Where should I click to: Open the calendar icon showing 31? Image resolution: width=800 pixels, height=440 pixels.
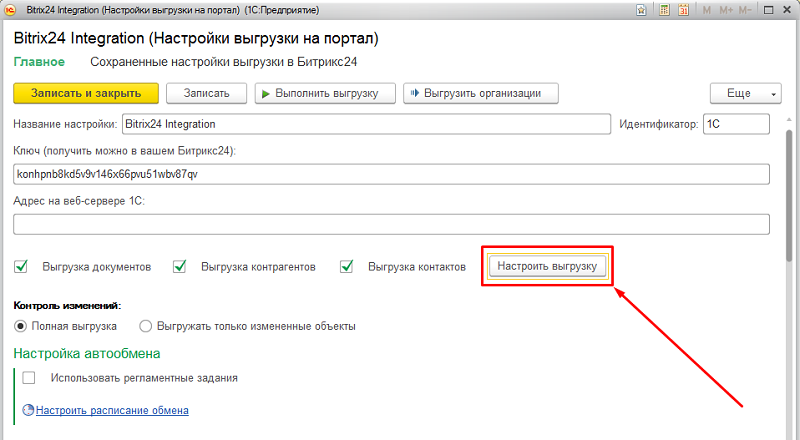point(684,10)
